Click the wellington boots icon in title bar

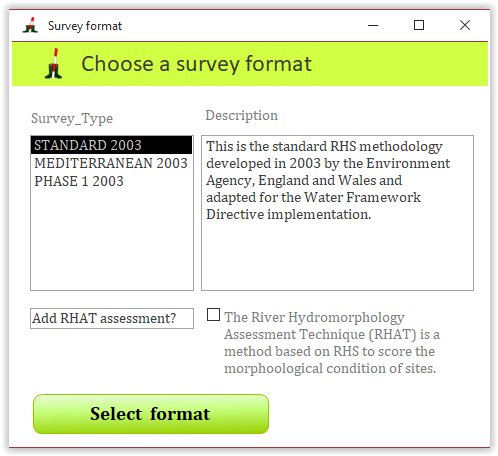pyautogui.click(x=30, y=25)
